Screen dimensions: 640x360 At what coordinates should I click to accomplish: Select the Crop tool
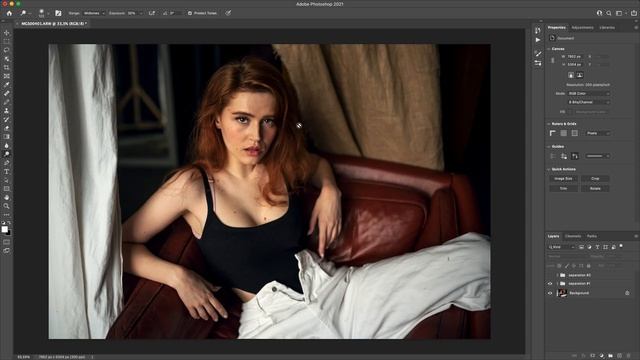pos(7,67)
